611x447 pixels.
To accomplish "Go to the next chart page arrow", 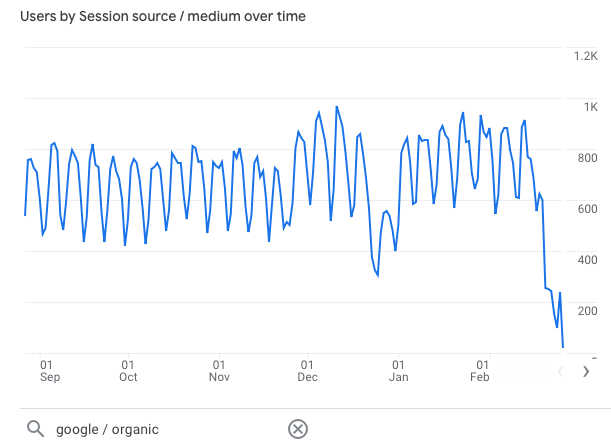I will pos(586,371).
